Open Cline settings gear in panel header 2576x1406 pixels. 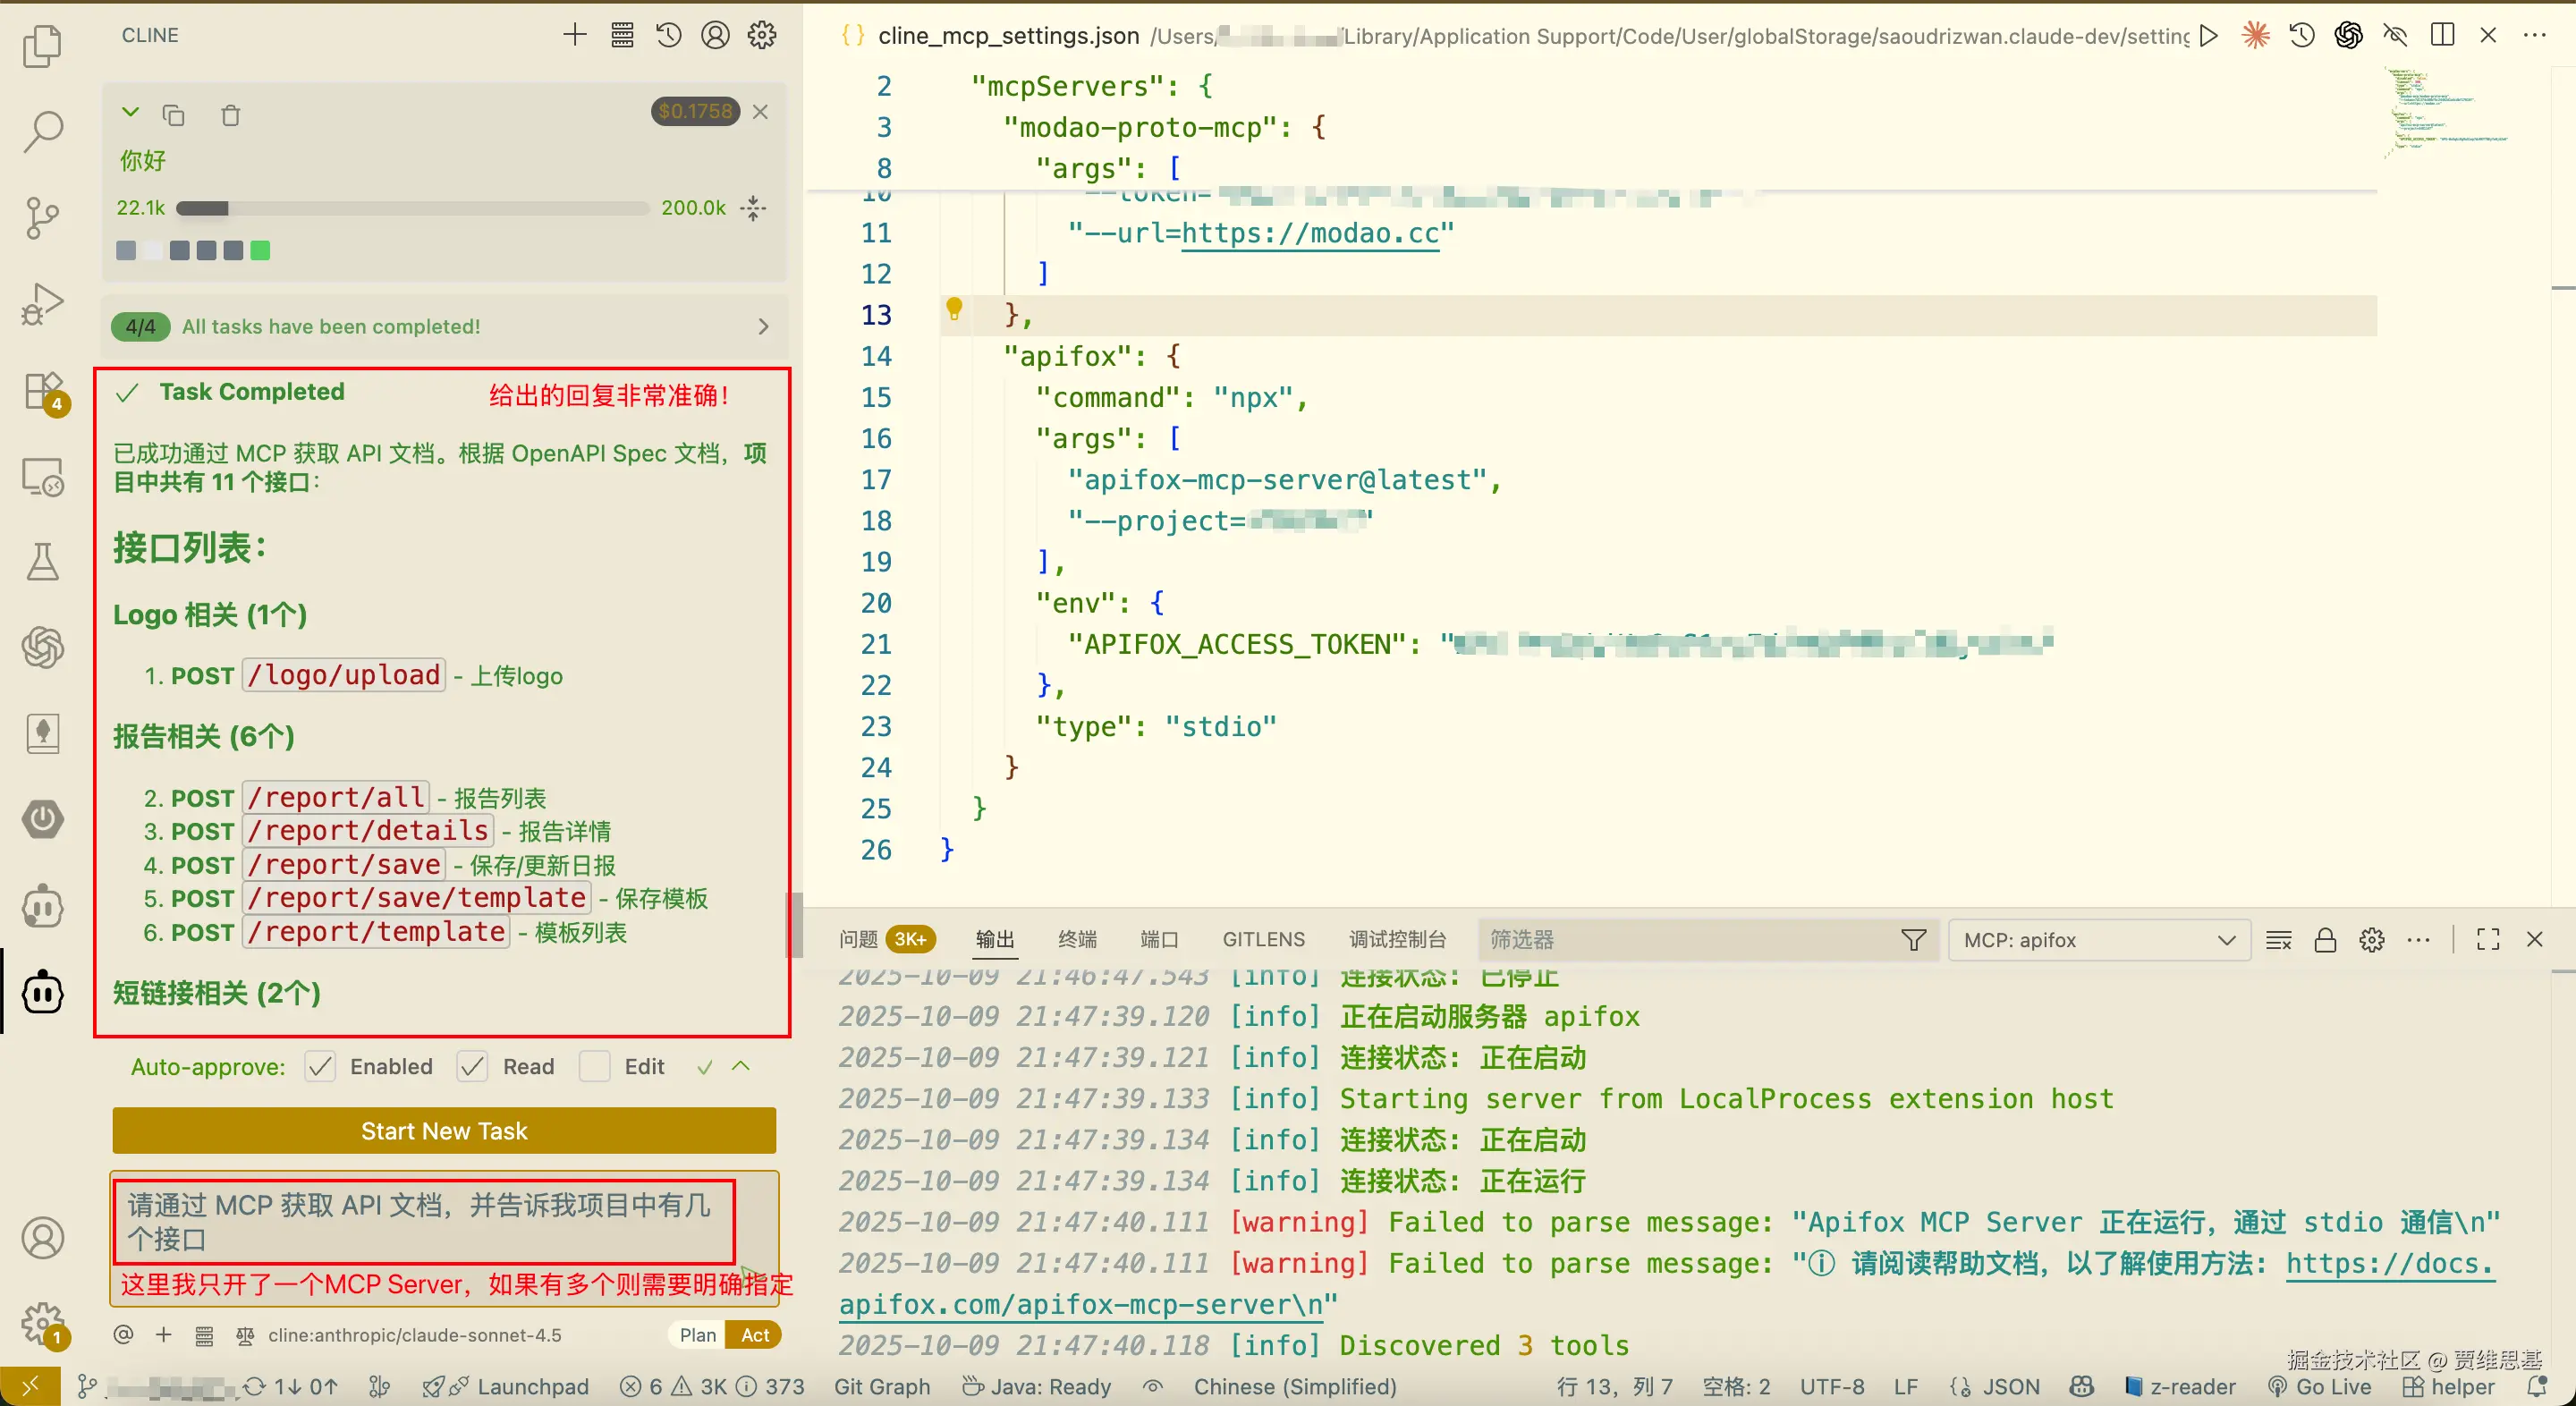(x=762, y=36)
